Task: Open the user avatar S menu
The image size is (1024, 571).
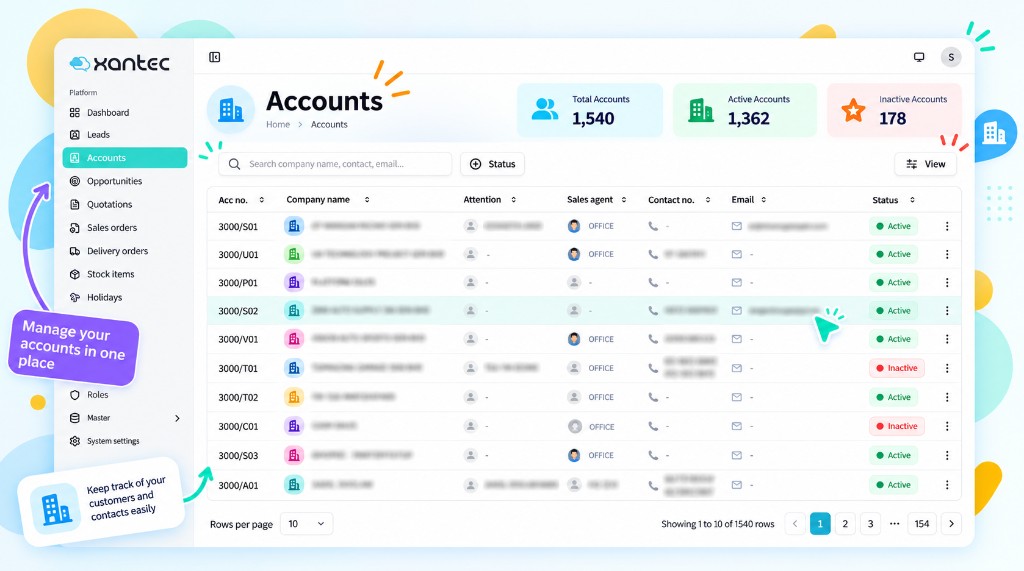Action: (x=951, y=57)
